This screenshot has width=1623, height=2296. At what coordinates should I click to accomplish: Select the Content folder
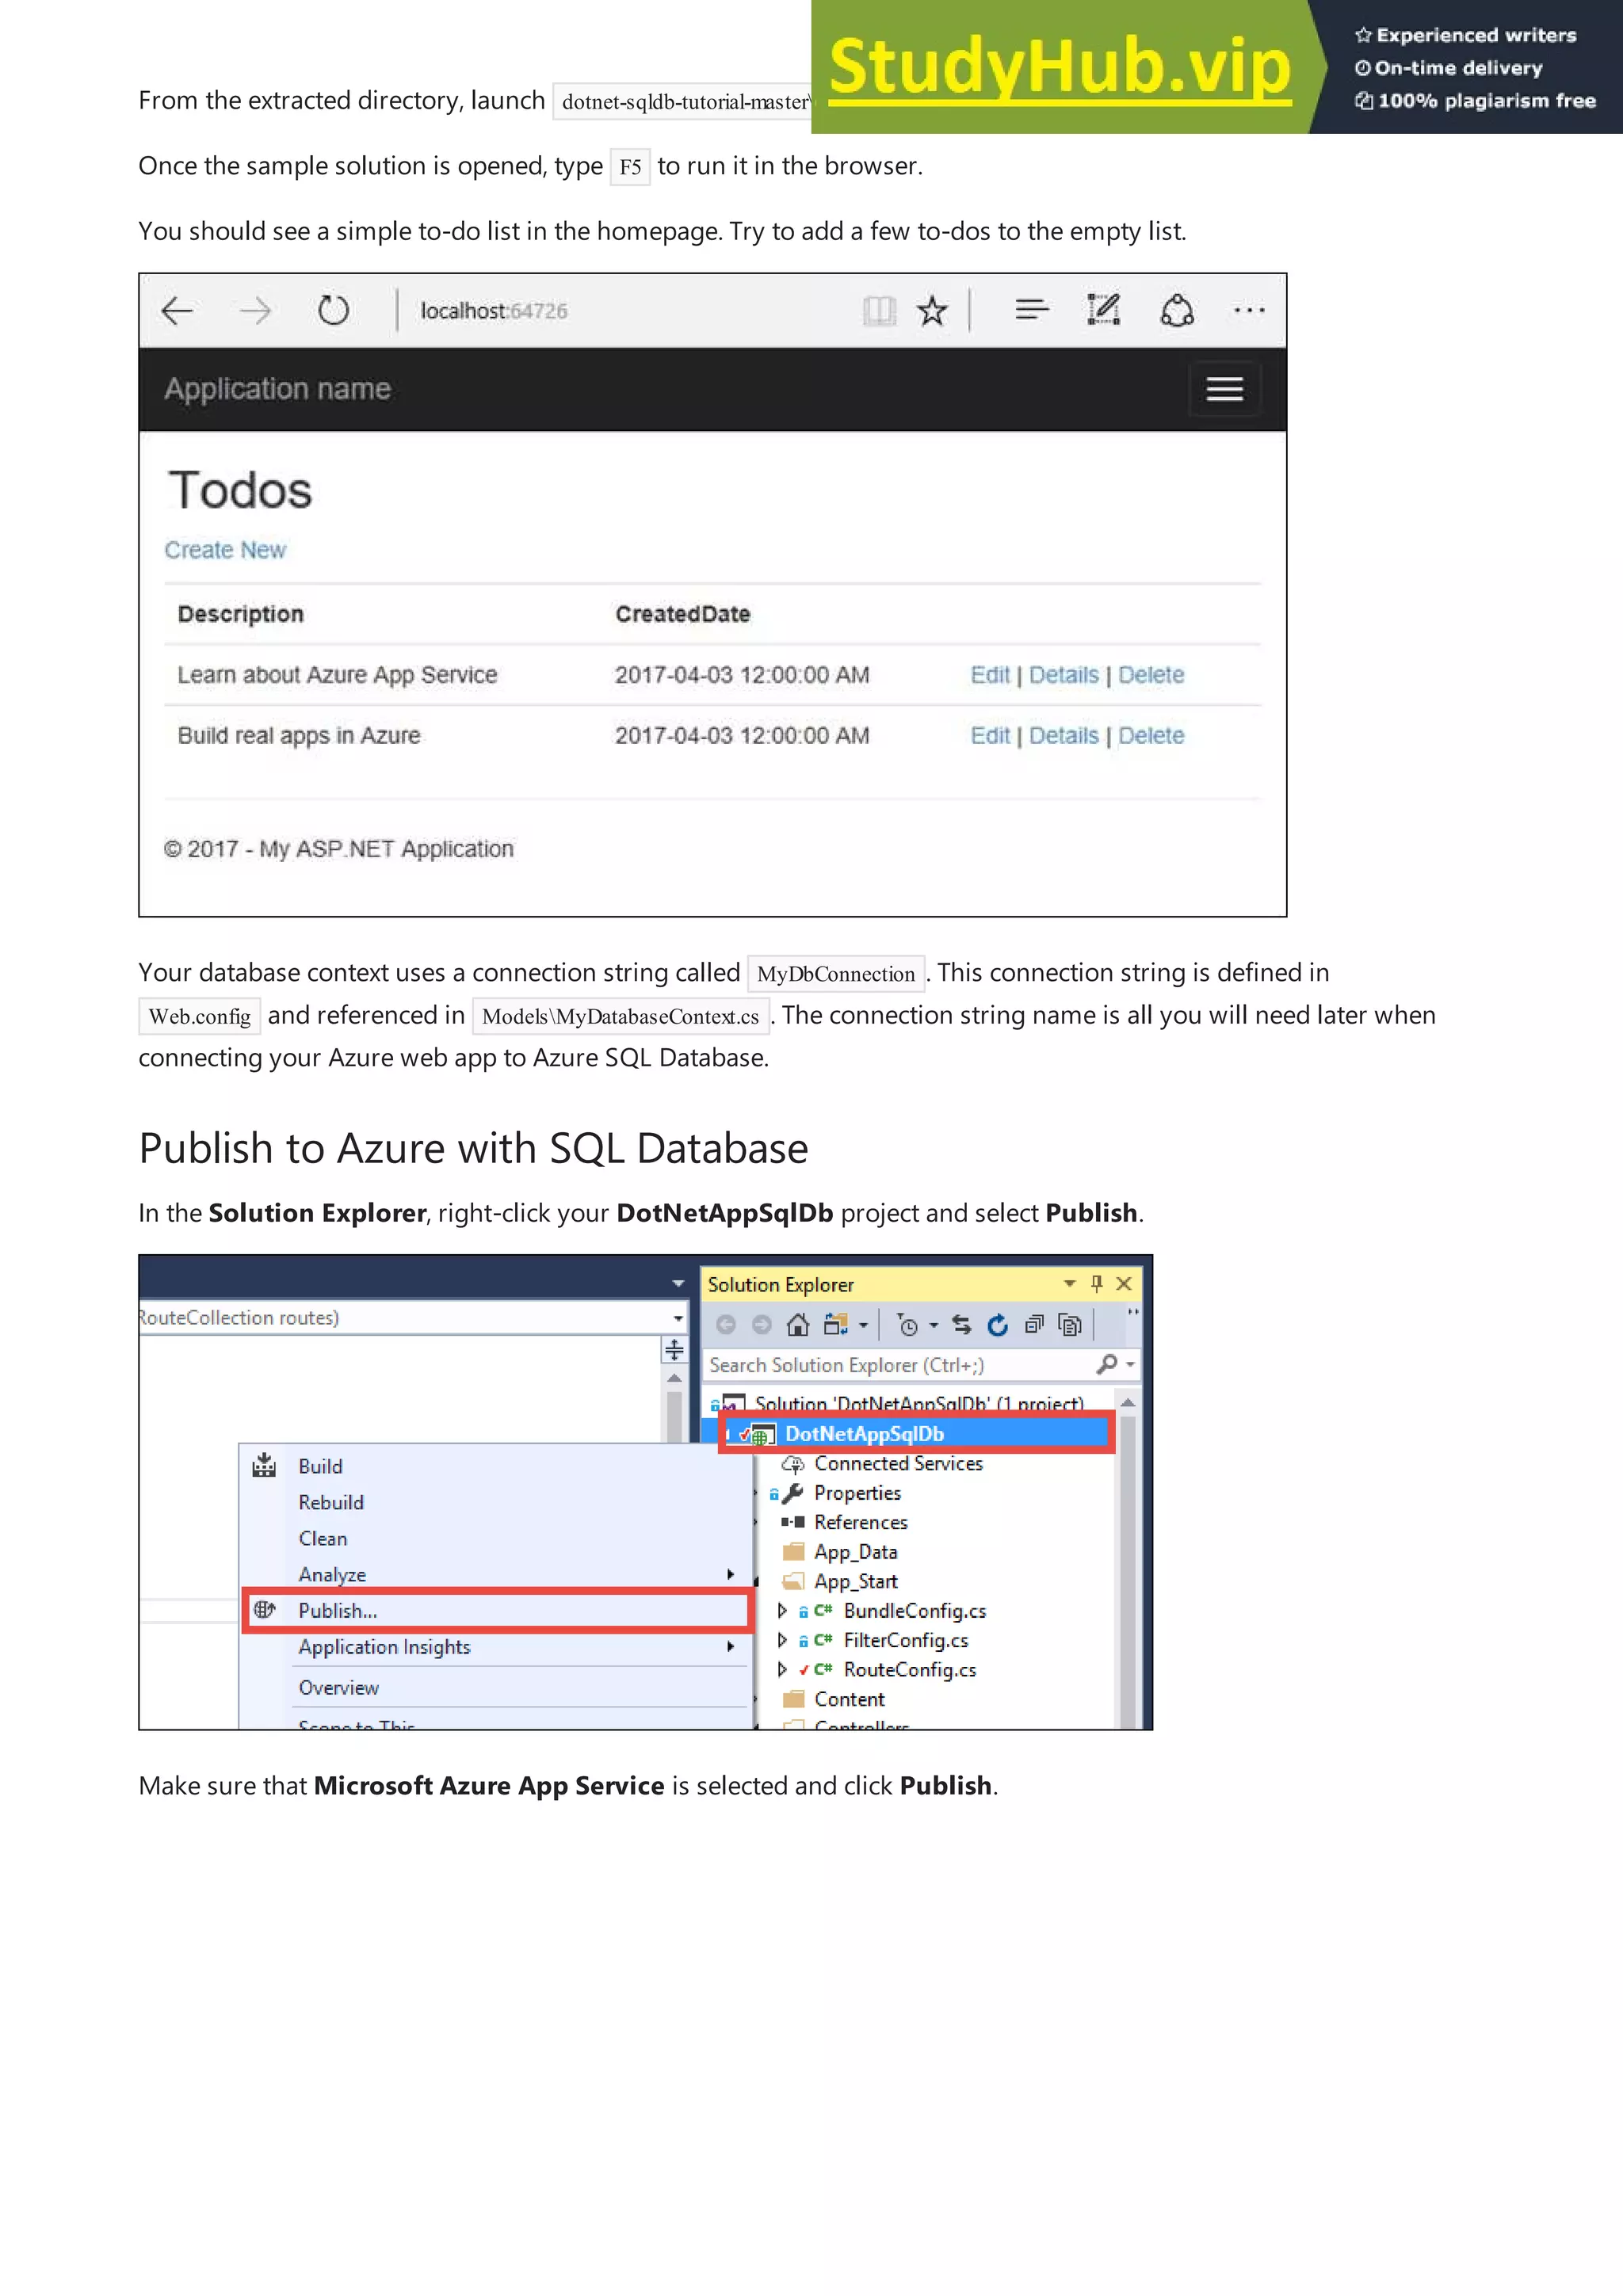point(849,1699)
